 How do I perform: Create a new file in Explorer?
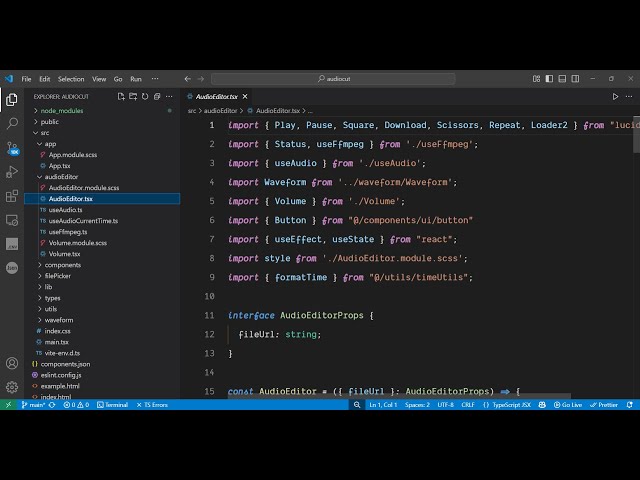(121, 97)
